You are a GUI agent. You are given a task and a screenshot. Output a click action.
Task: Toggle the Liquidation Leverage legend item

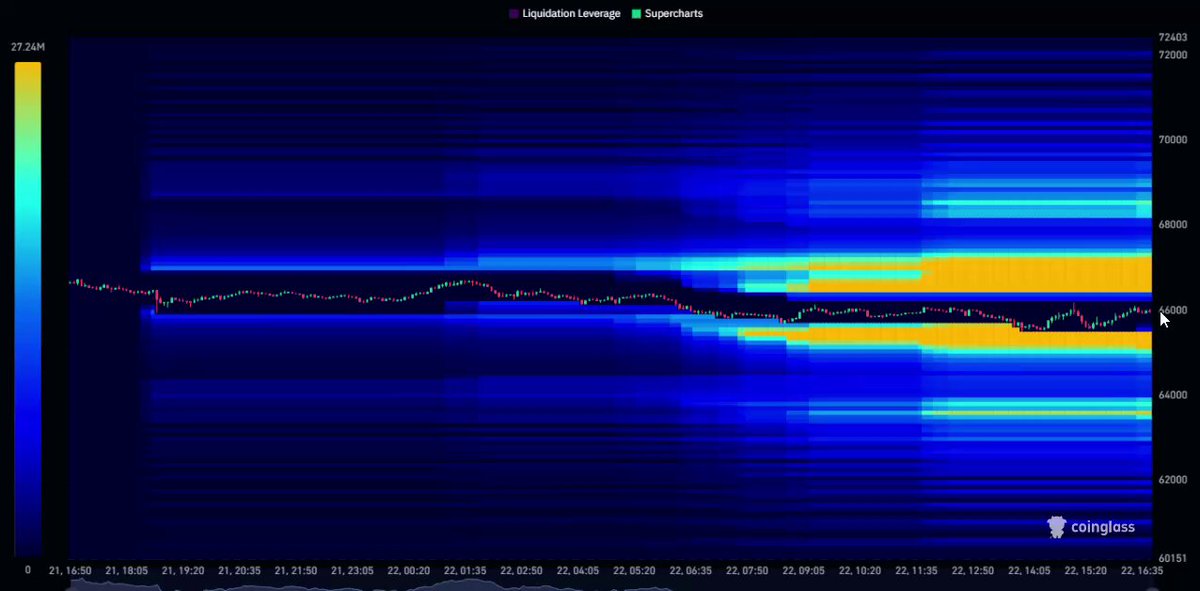[564, 14]
